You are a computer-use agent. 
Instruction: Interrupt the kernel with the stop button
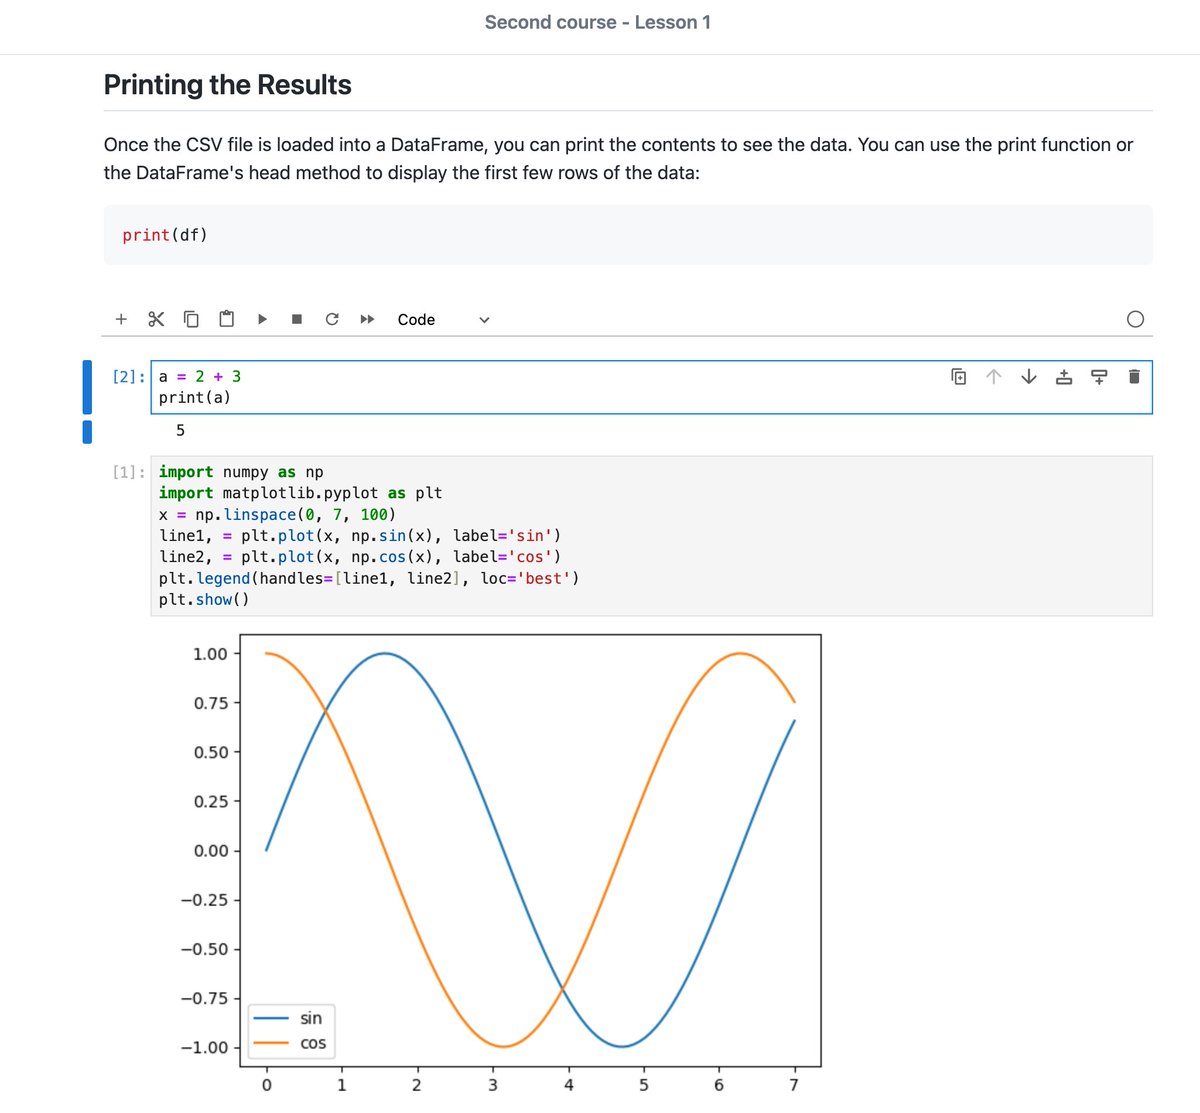(x=297, y=319)
